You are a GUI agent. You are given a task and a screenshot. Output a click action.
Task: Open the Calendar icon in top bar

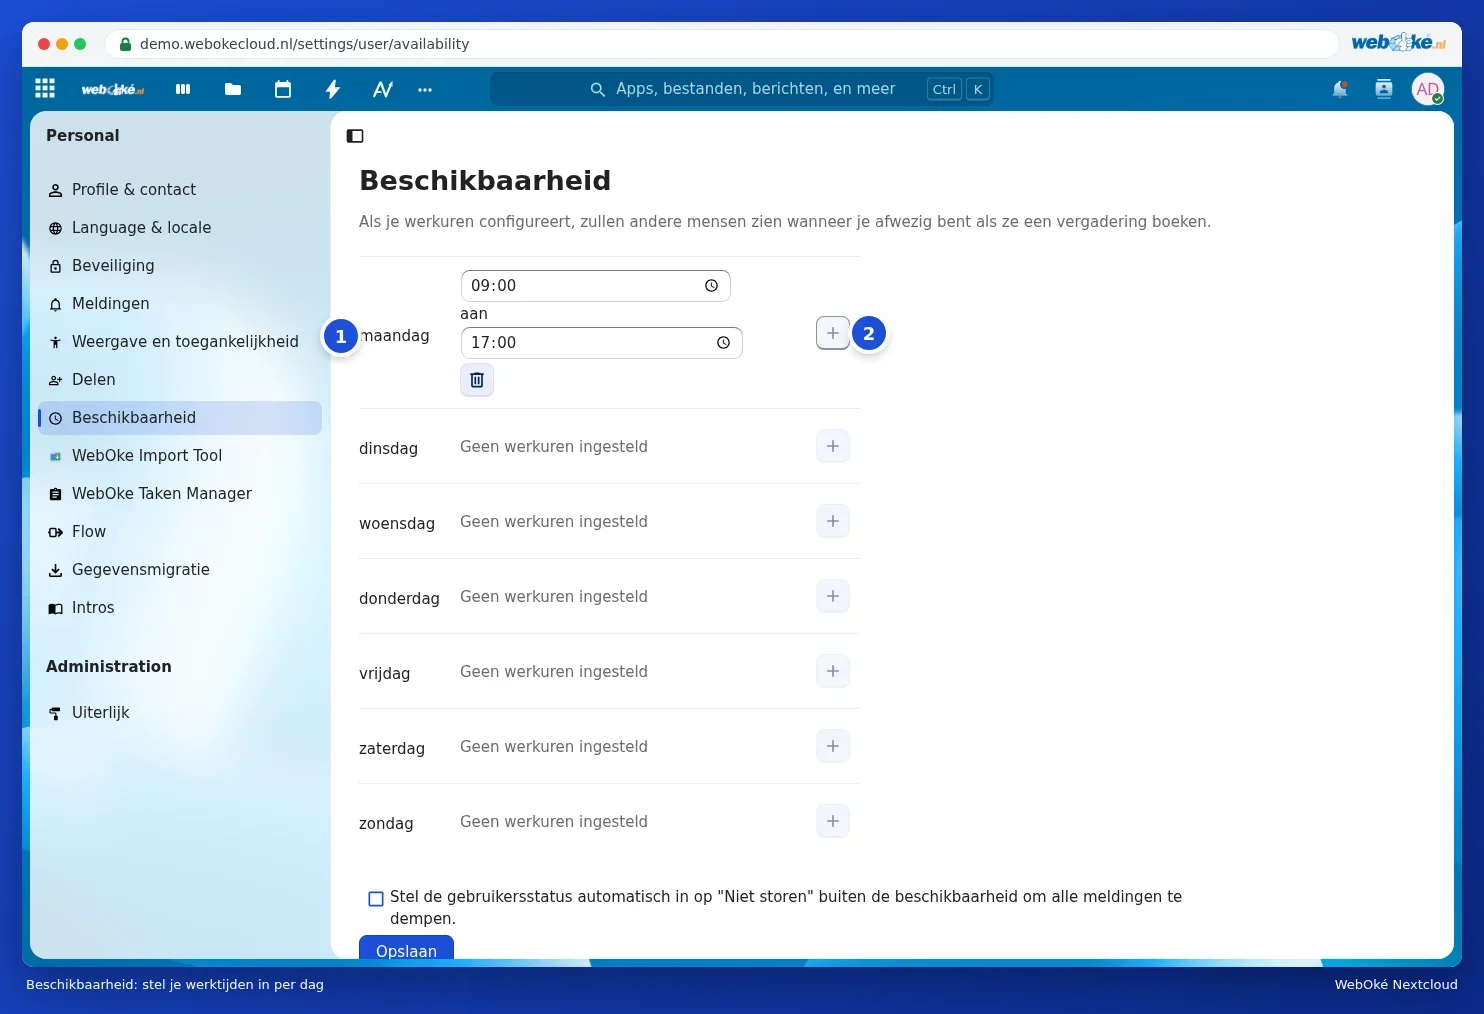283,89
